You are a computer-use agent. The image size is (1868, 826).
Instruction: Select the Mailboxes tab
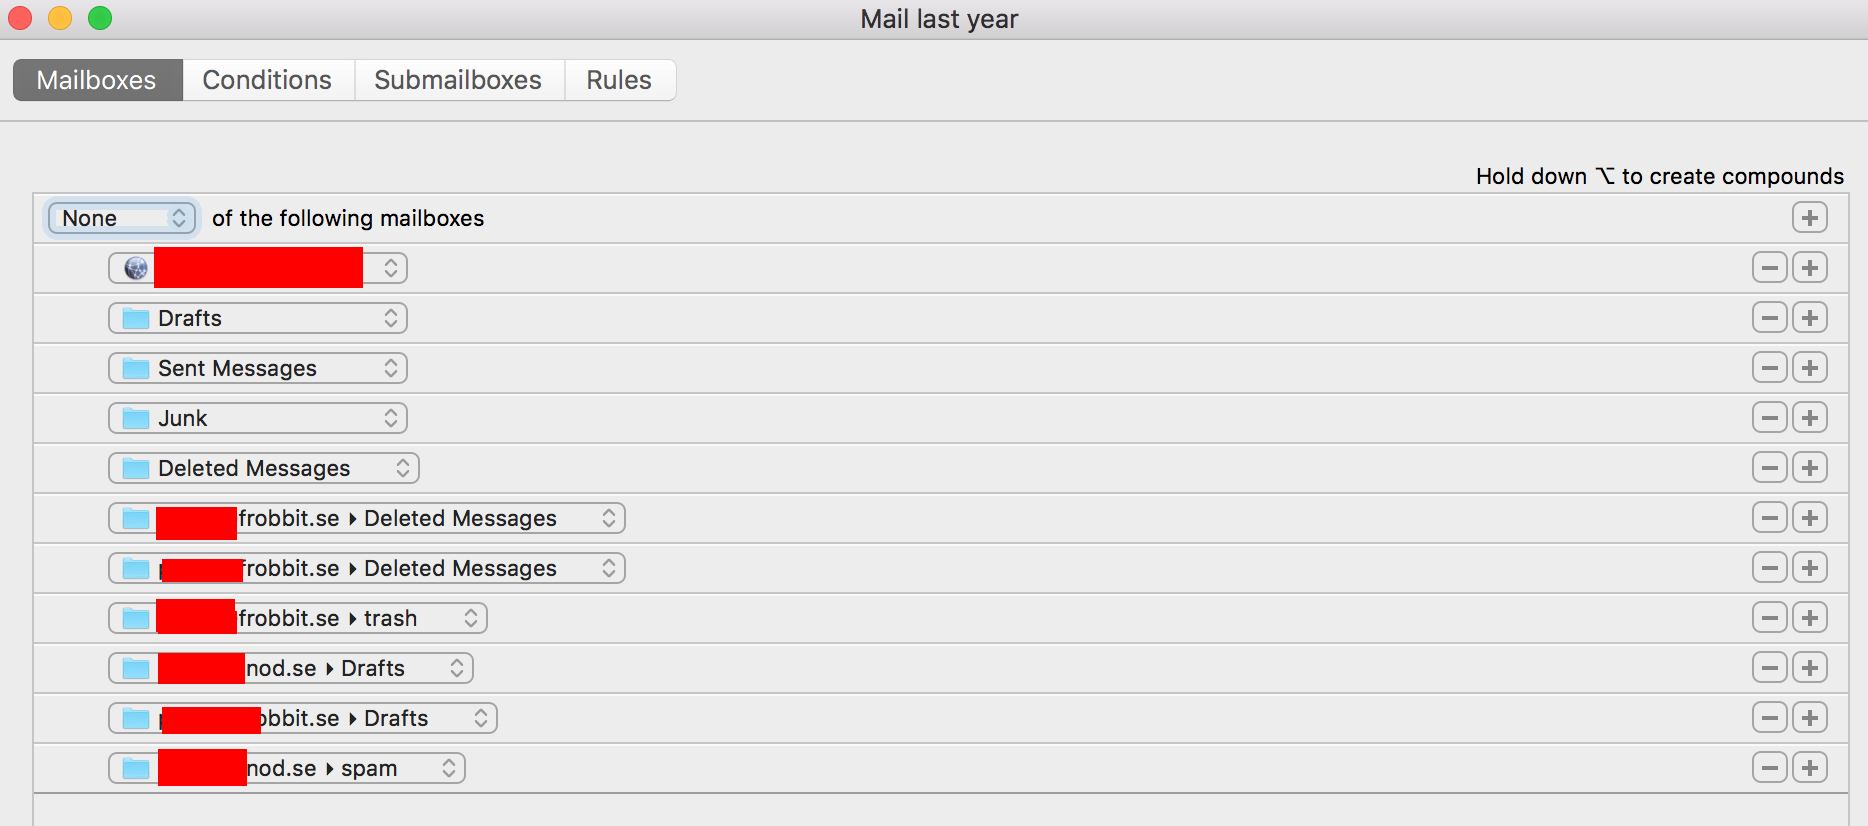[x=97, y=80]
